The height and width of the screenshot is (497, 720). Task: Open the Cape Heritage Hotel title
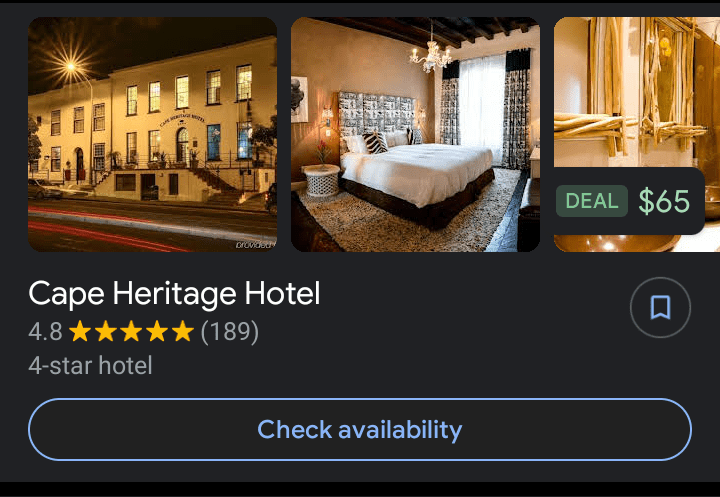point(174,294)
